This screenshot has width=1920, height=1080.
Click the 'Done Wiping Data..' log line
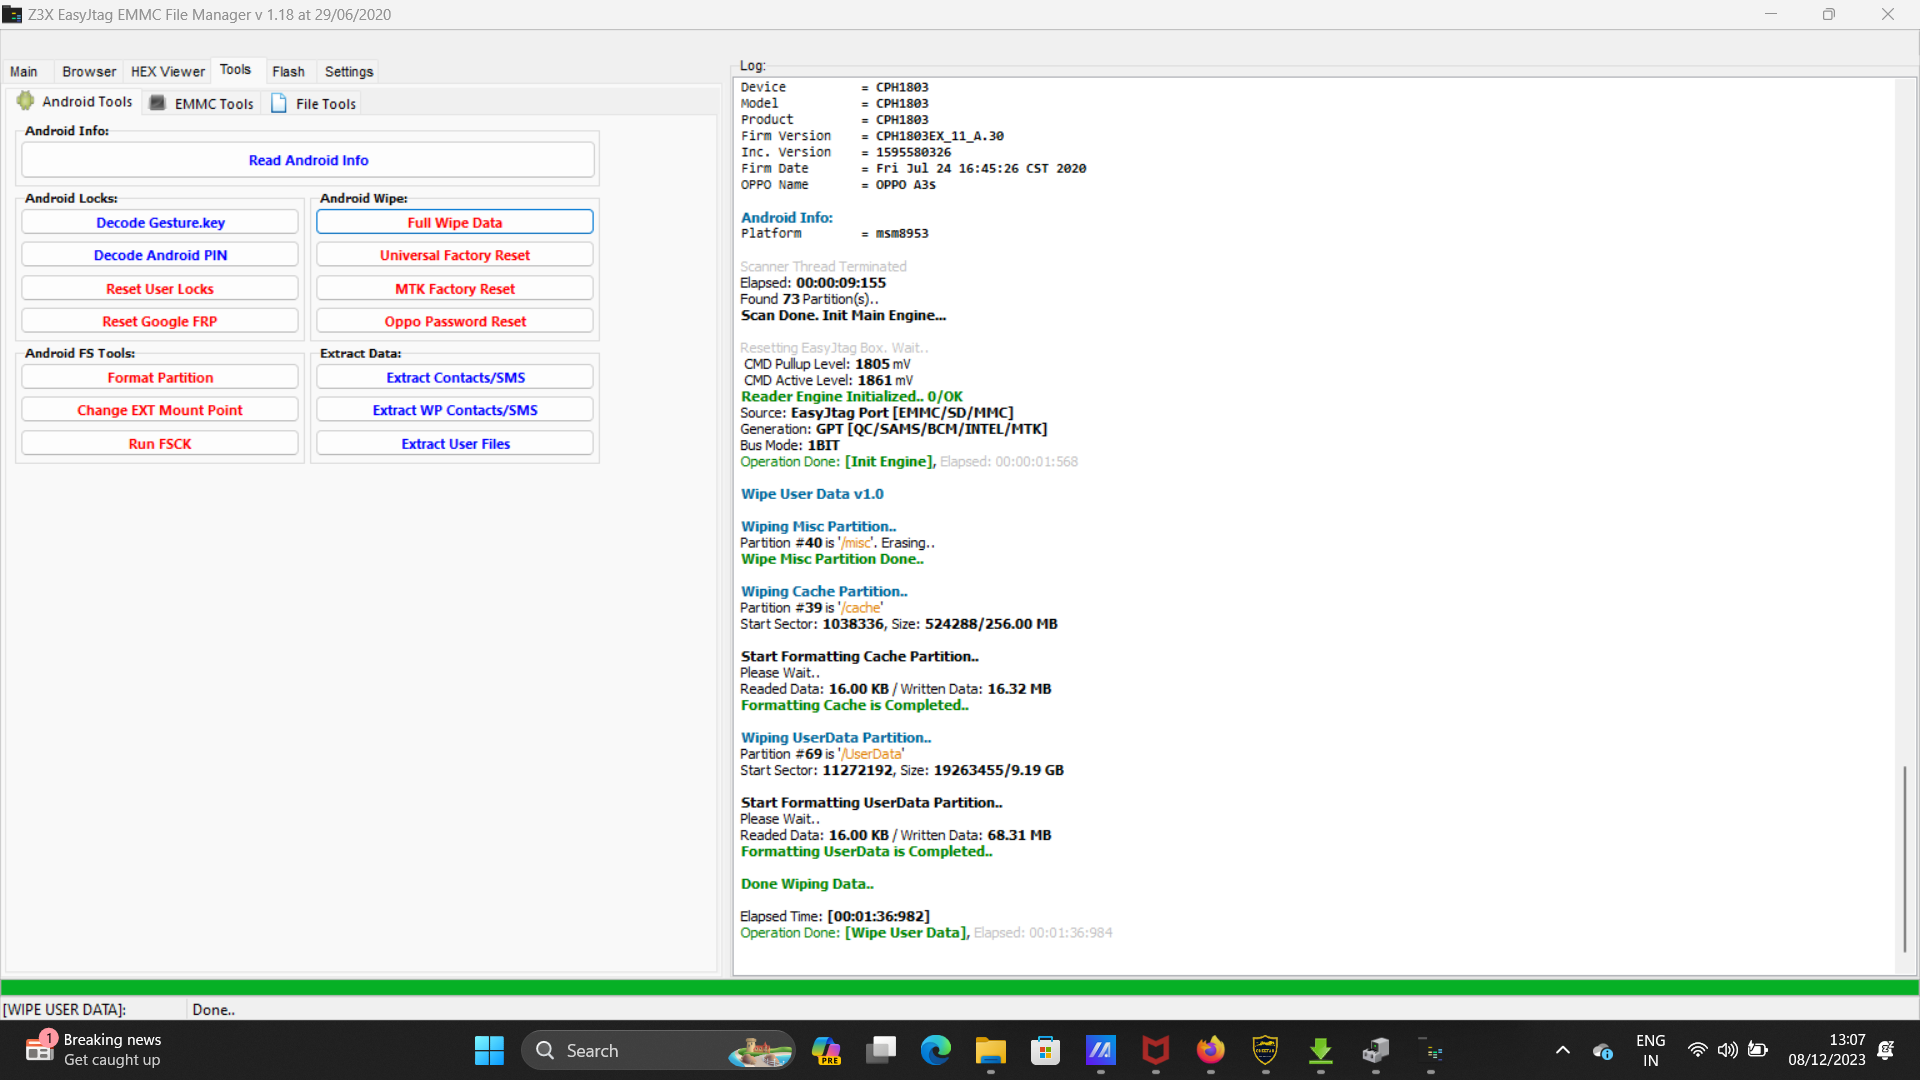tap(807, 884)
